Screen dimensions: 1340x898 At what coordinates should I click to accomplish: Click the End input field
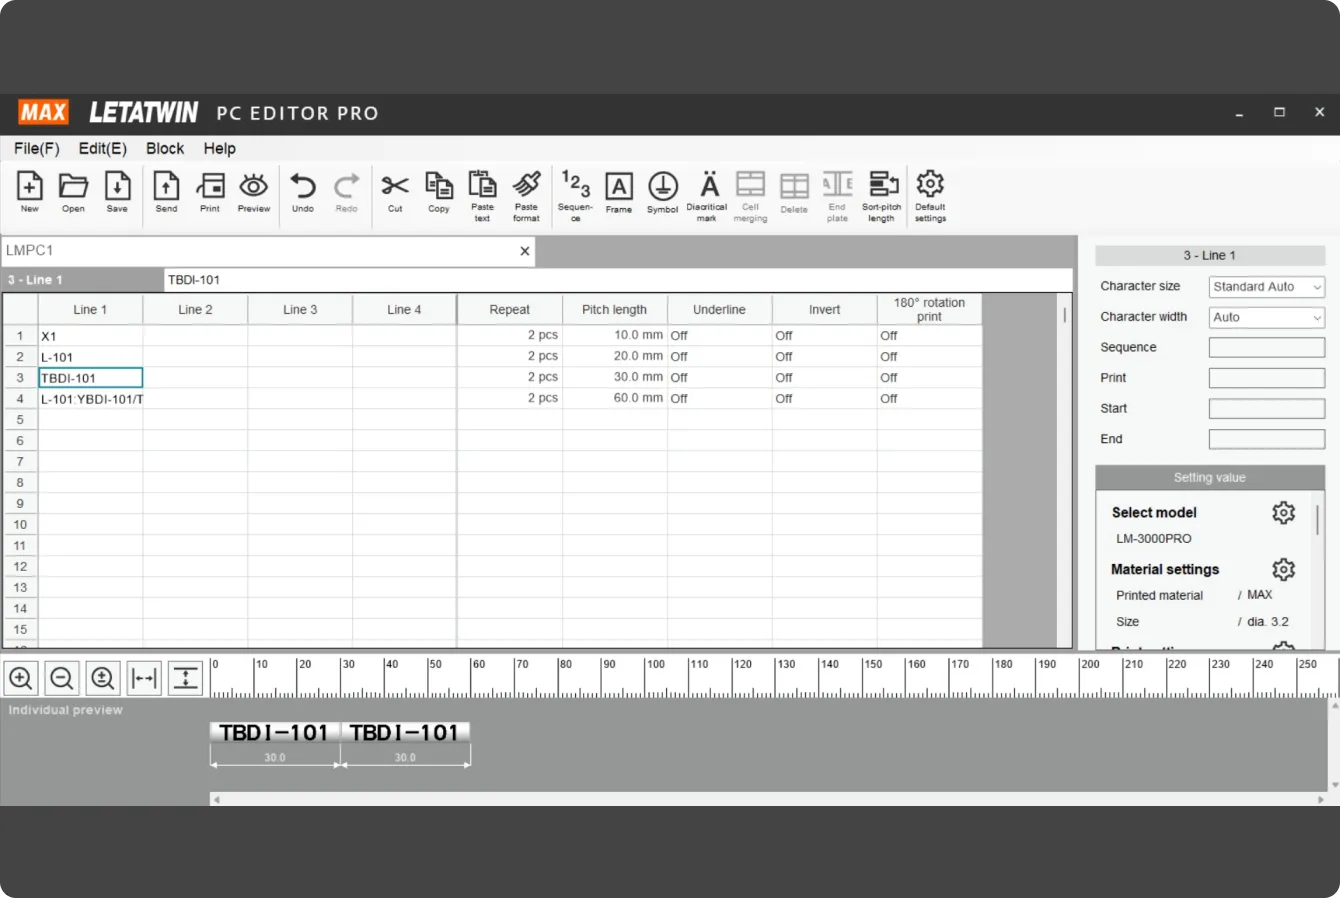coord(1267,439)
